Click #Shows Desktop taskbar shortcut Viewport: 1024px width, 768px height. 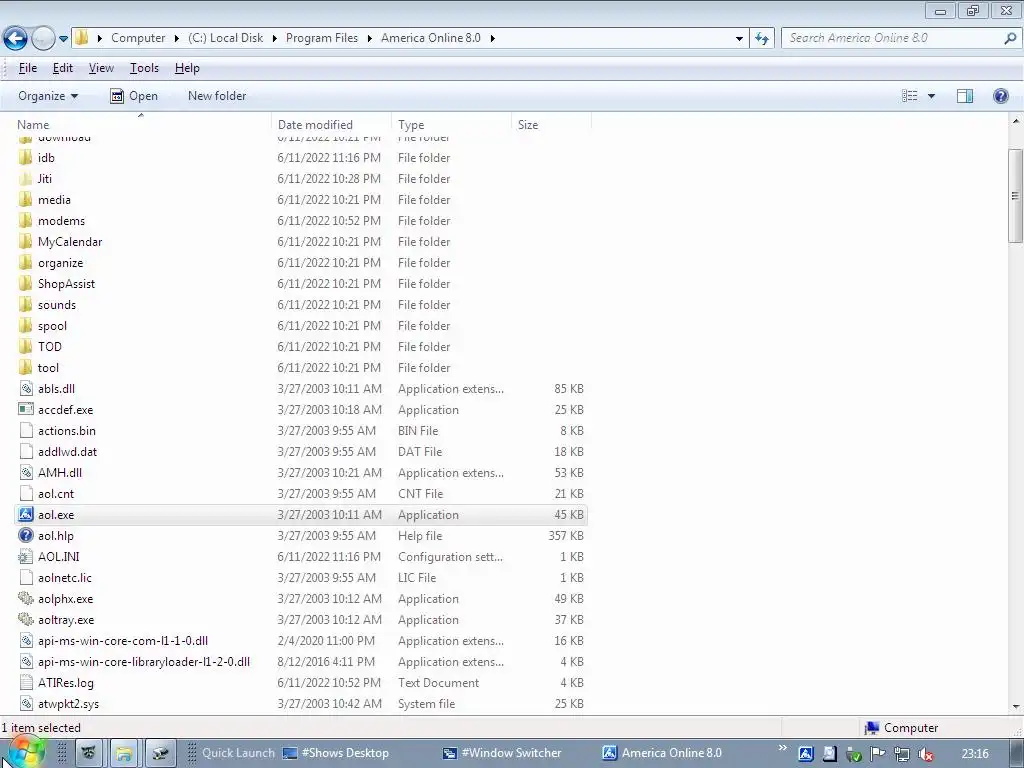pos(336,753)
